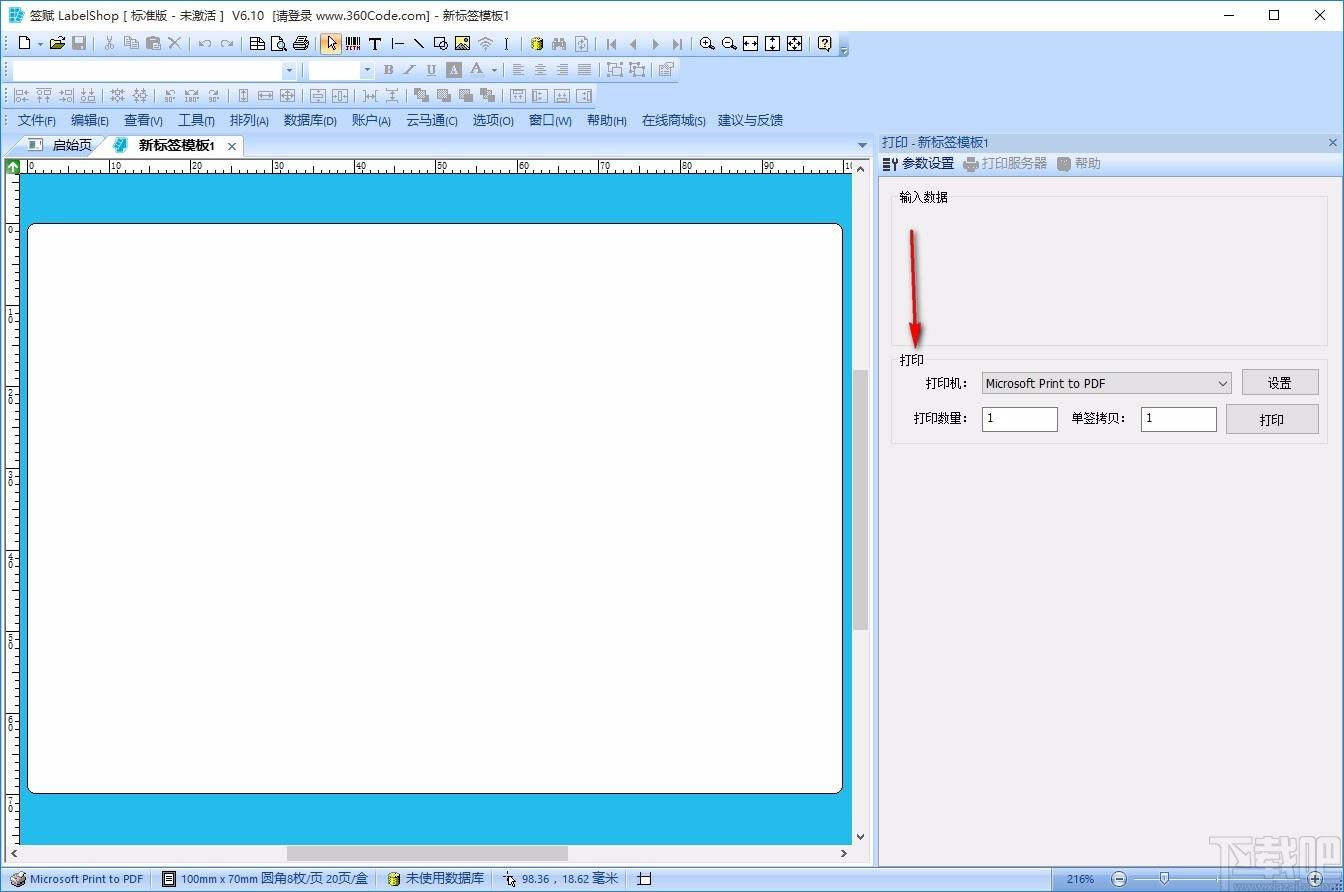This screenshot has height=892, width=1344.
Task: Select the Text tool
Action: 375,43
